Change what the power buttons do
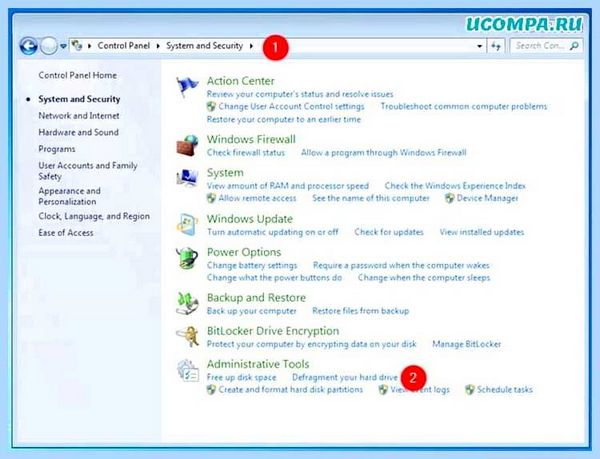600x459 pixels. pos(274,278)
